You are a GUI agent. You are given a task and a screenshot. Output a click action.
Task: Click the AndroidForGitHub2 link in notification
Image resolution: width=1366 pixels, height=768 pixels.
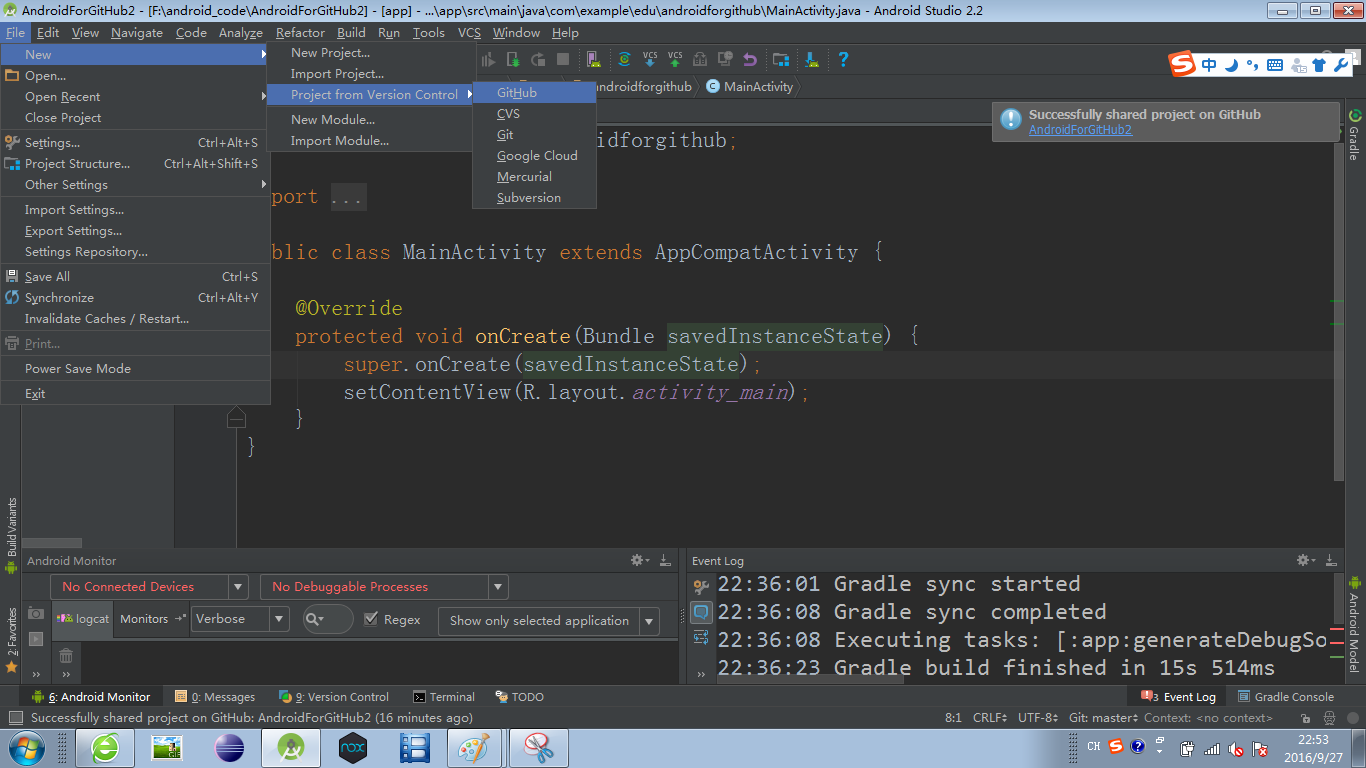(1080, 130)
